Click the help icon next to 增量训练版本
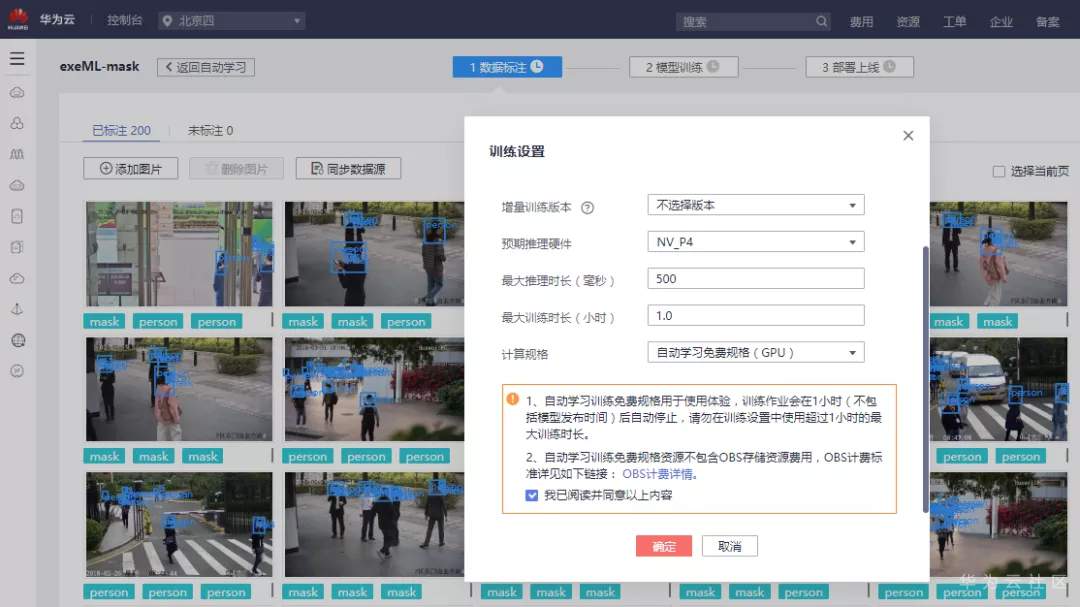 (587, 207)
